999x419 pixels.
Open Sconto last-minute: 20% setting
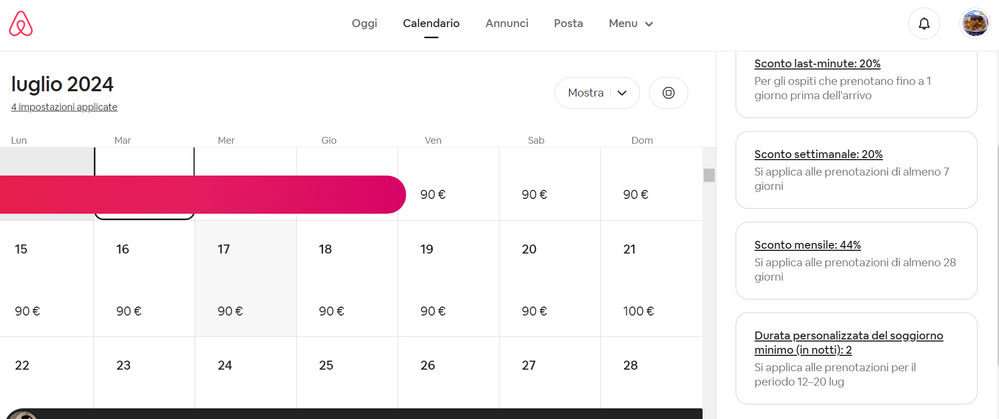pyautogui.click(x=818, y=63)
